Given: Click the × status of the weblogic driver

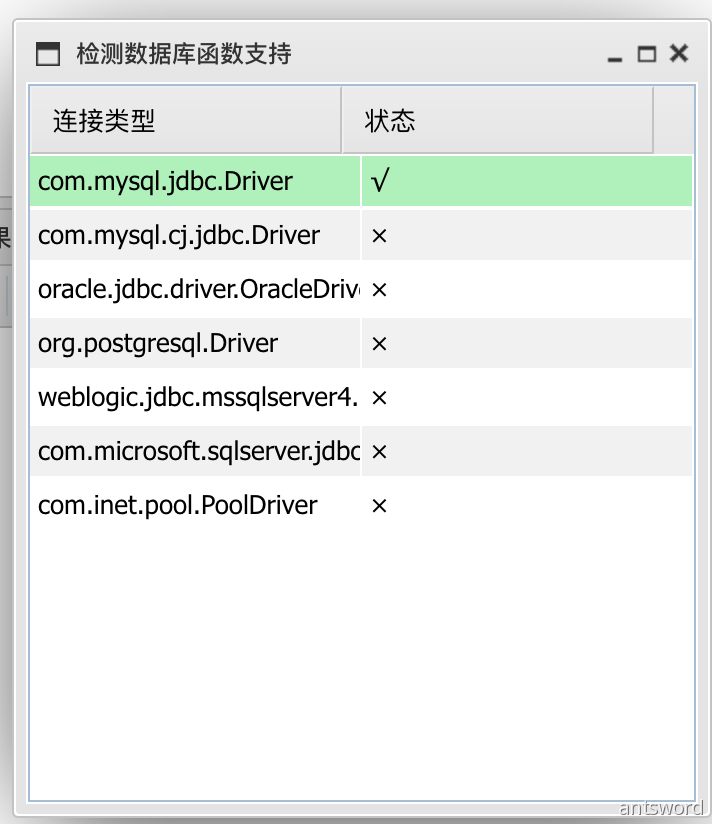Looking at the screenshot, I should 379,397.
